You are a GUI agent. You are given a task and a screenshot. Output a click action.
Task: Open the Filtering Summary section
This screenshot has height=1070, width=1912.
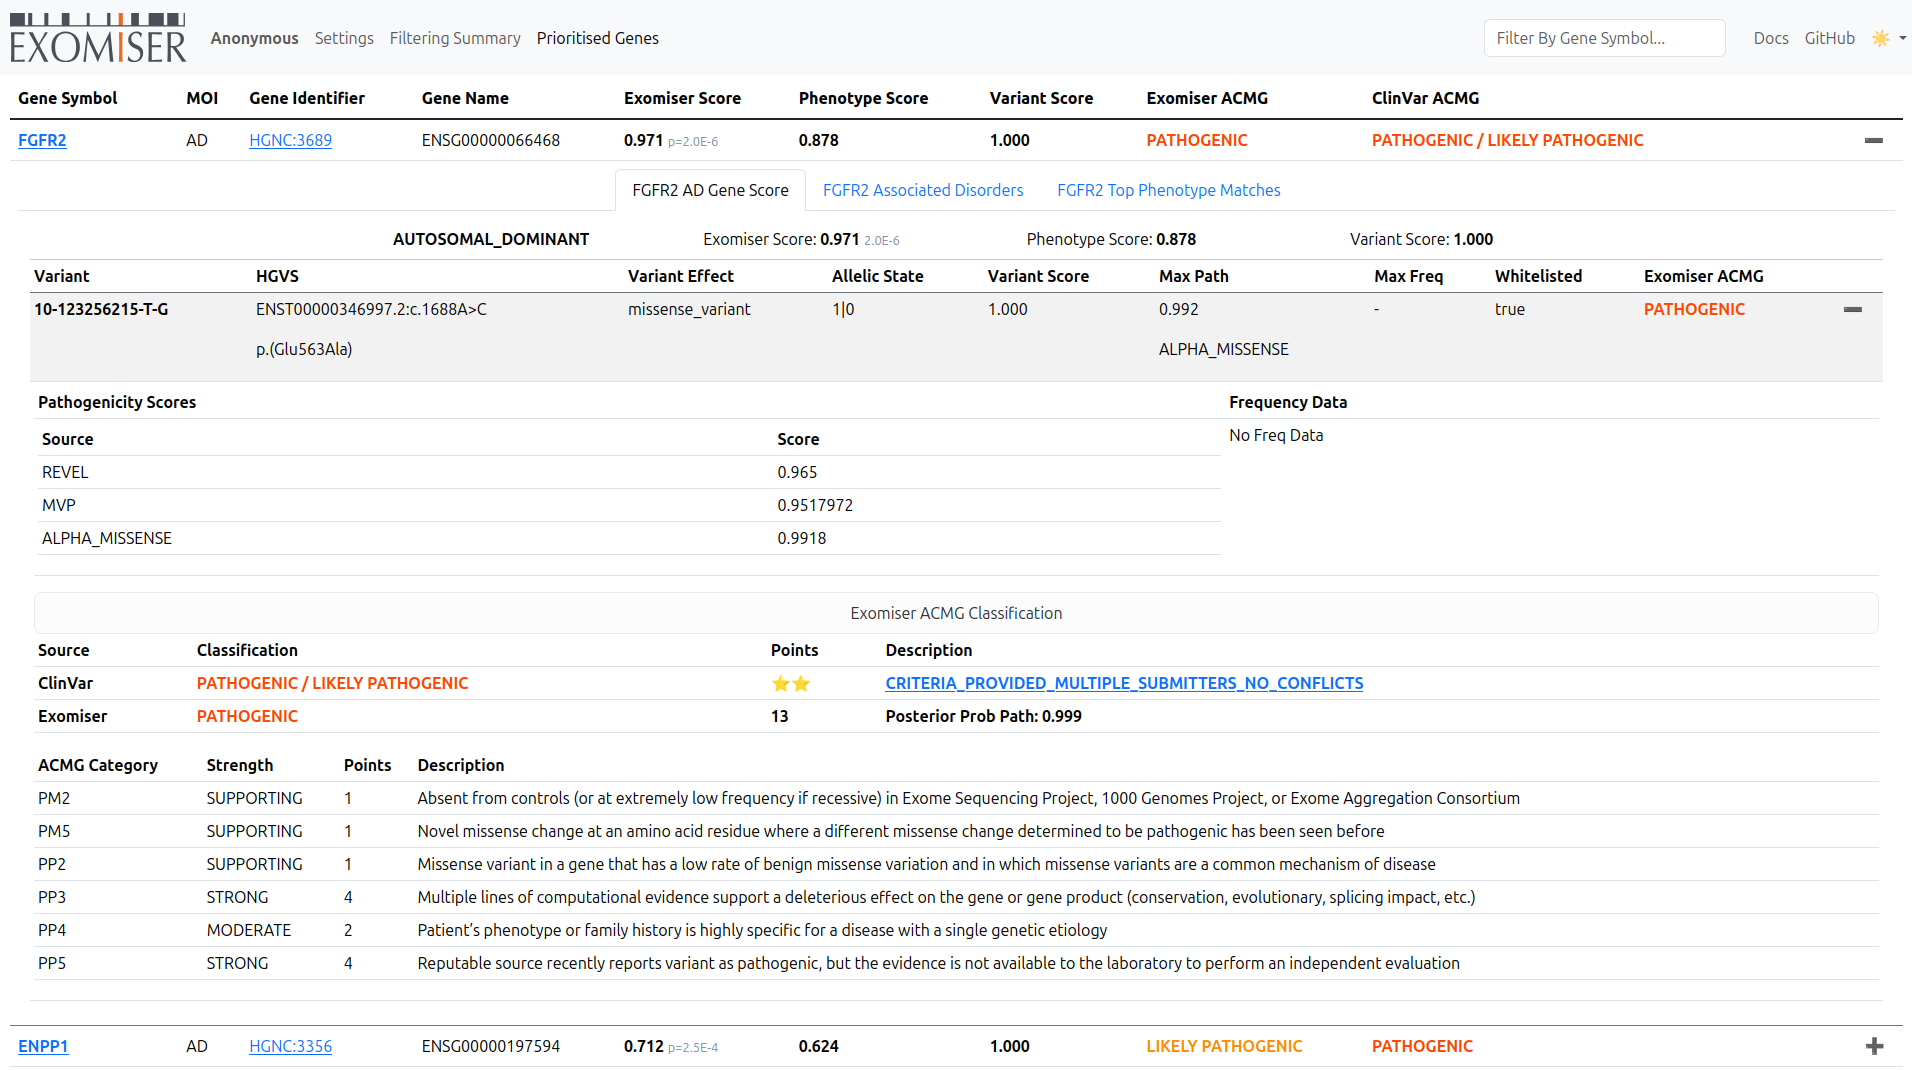tap(455, 38)
